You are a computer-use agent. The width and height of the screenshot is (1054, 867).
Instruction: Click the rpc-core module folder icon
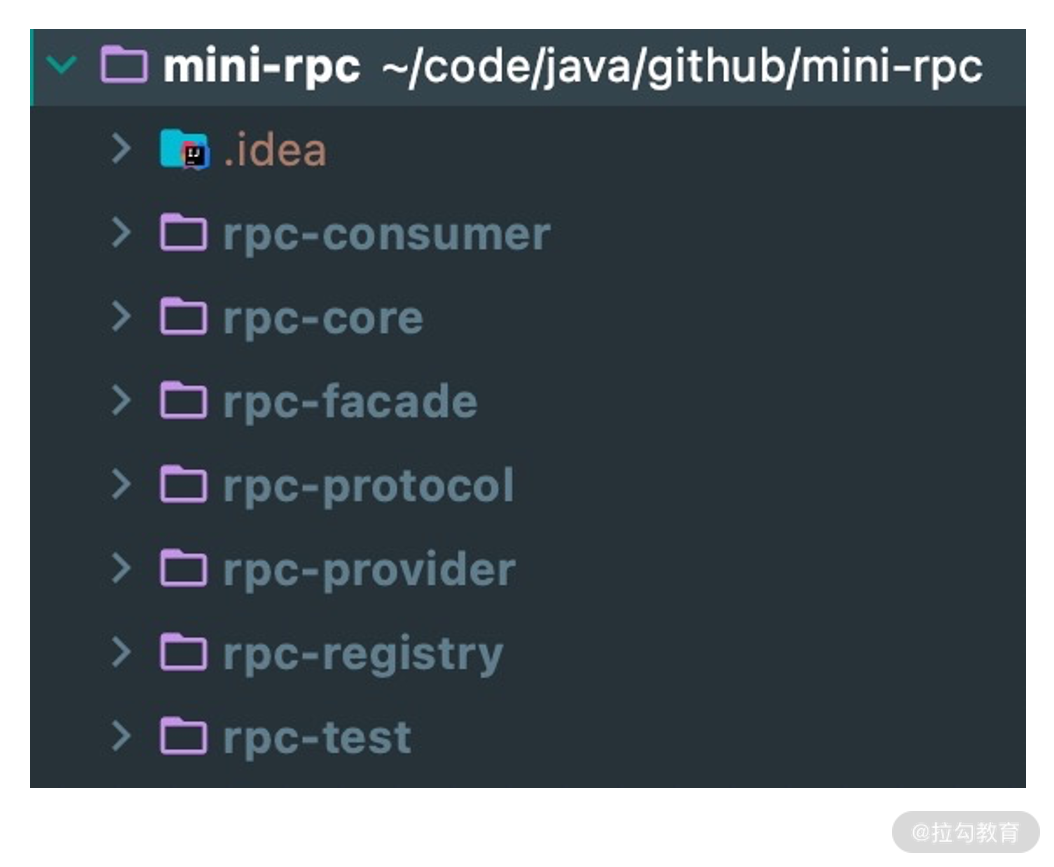(x=183, y=318)
